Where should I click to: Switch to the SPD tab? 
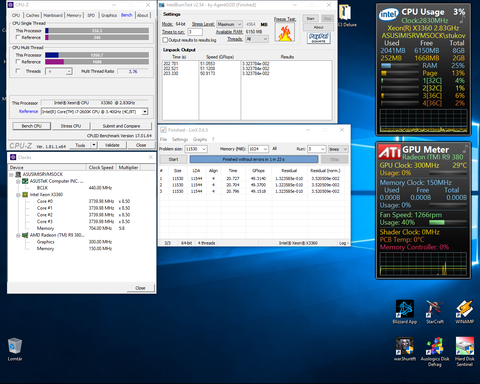pos(91,15)
